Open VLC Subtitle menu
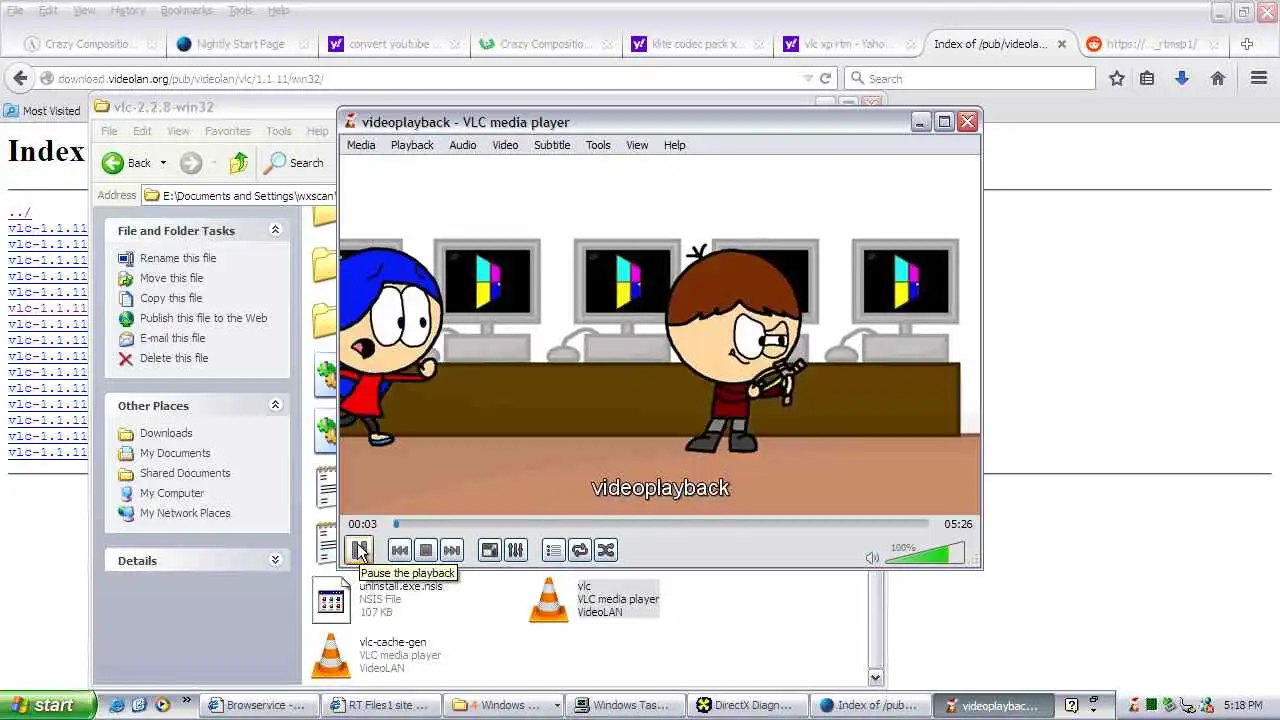This screenshot has height=720, width=1280. [x=552, y=145]
